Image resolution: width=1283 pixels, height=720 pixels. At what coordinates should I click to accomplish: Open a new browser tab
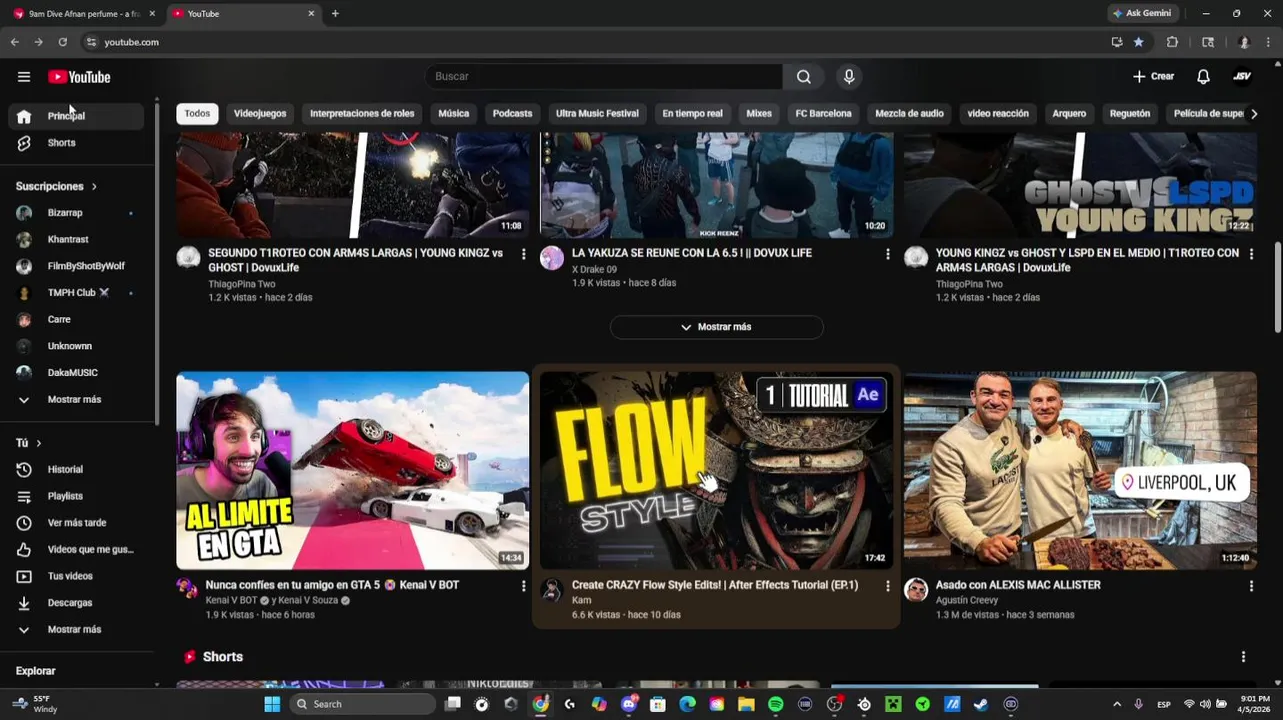tap(335, 14)
